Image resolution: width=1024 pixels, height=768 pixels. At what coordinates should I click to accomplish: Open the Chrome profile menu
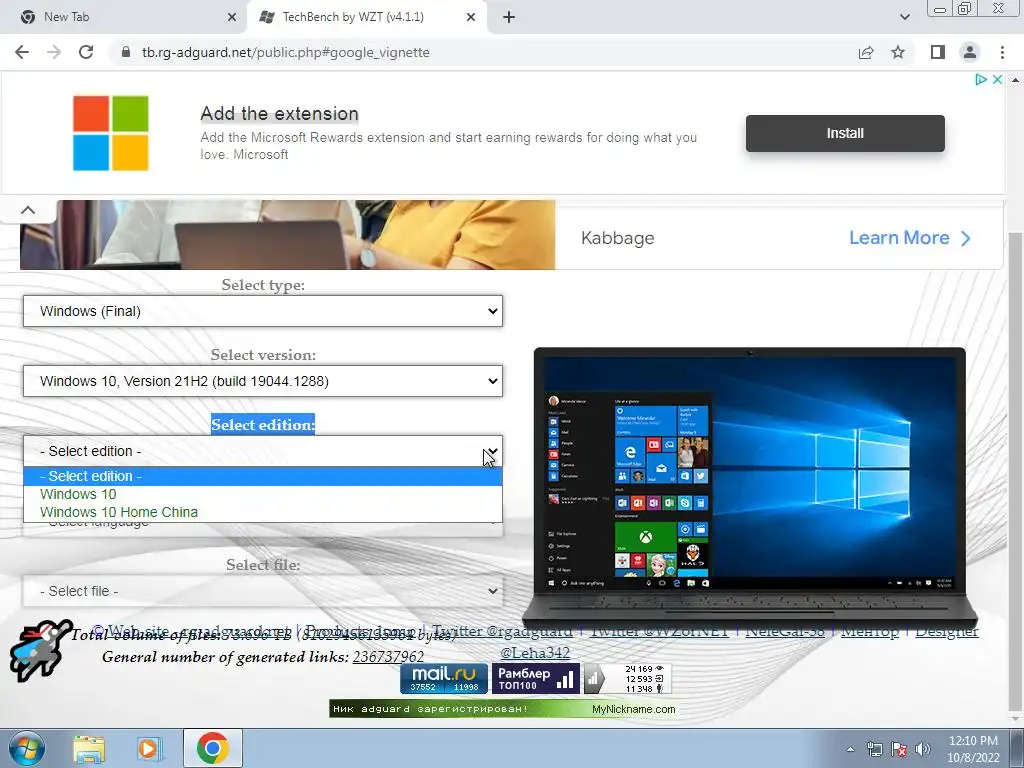click(x=970, y=52)
